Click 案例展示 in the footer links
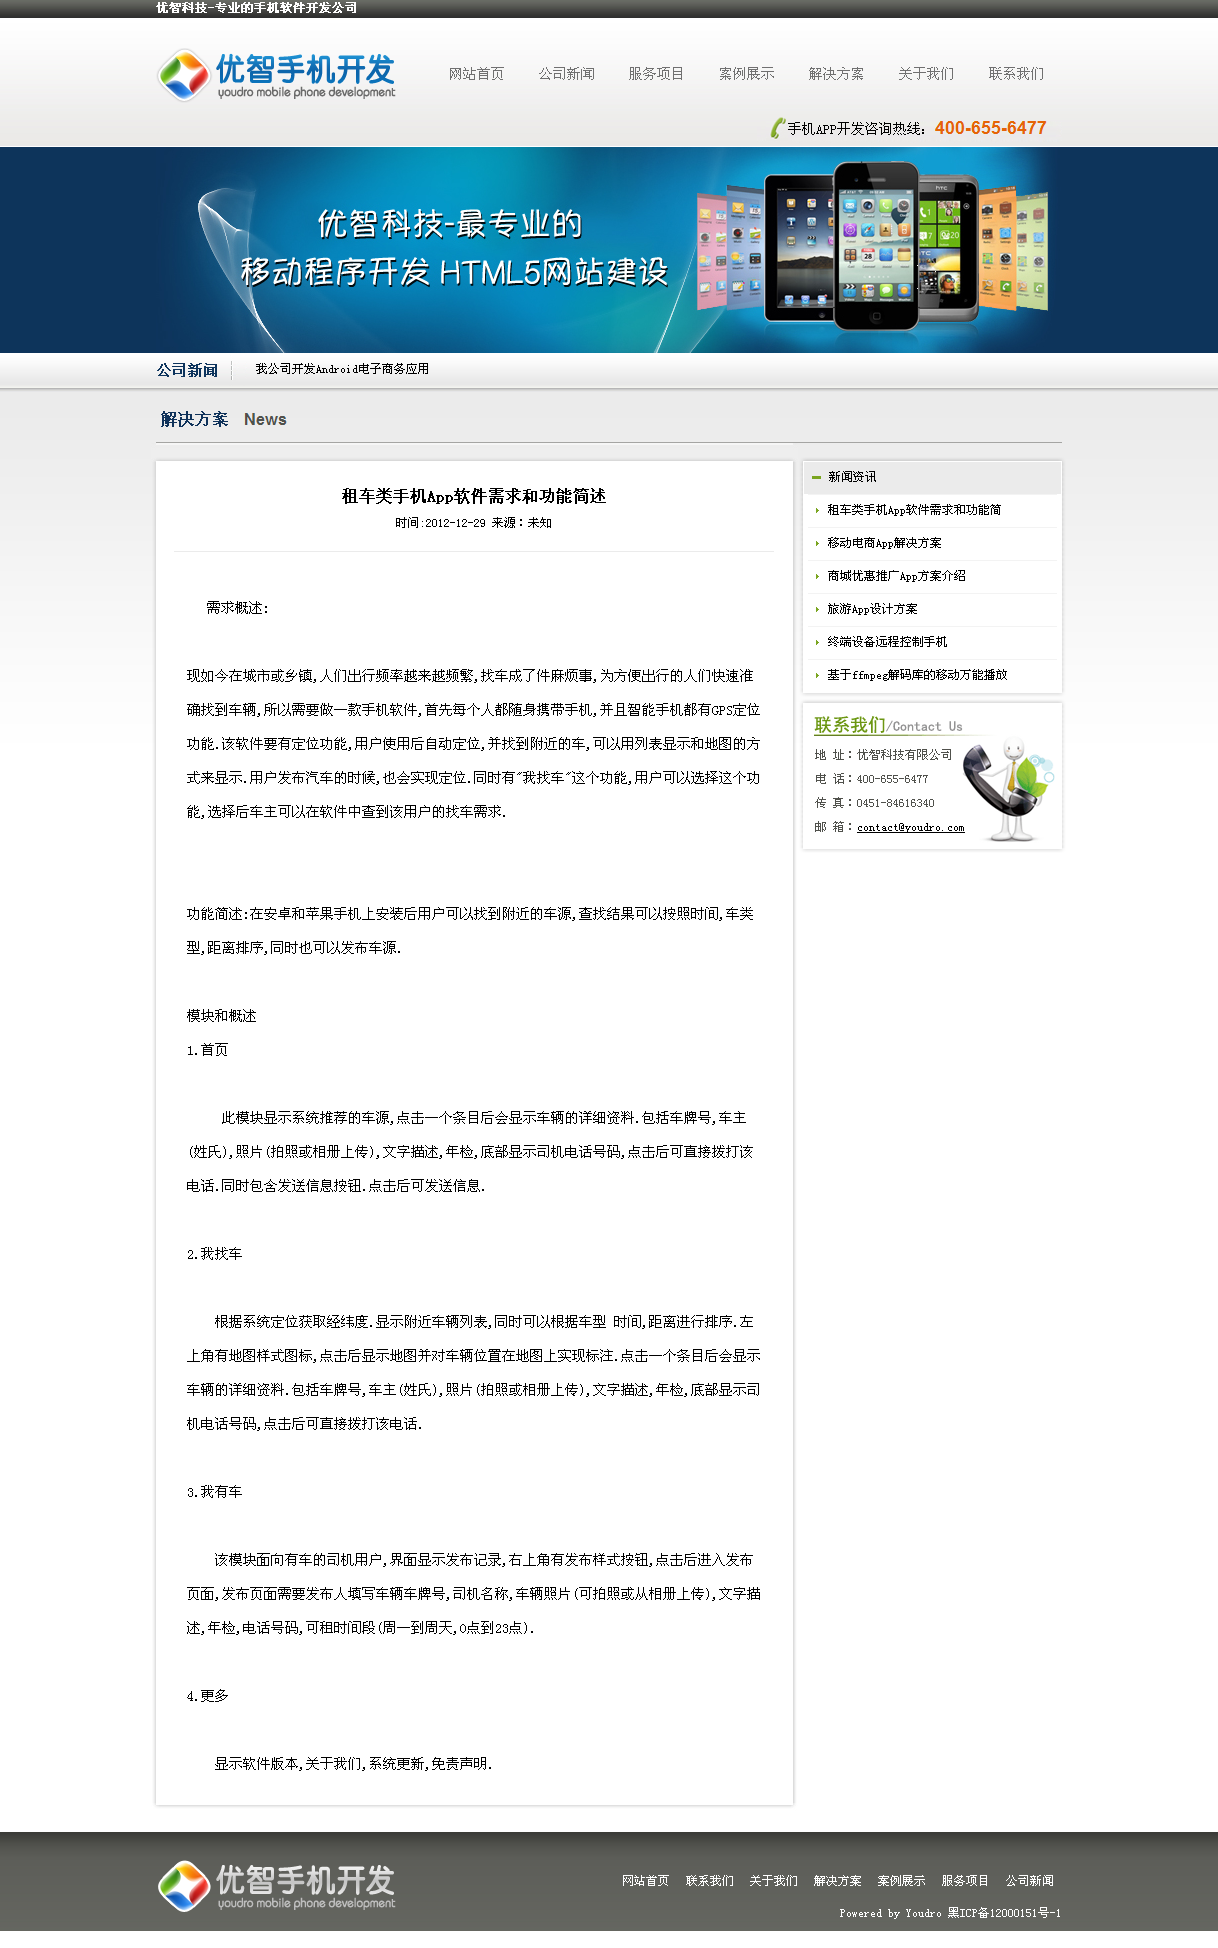Viewport: 1218px width, 1948px height. pos(901,1881)
